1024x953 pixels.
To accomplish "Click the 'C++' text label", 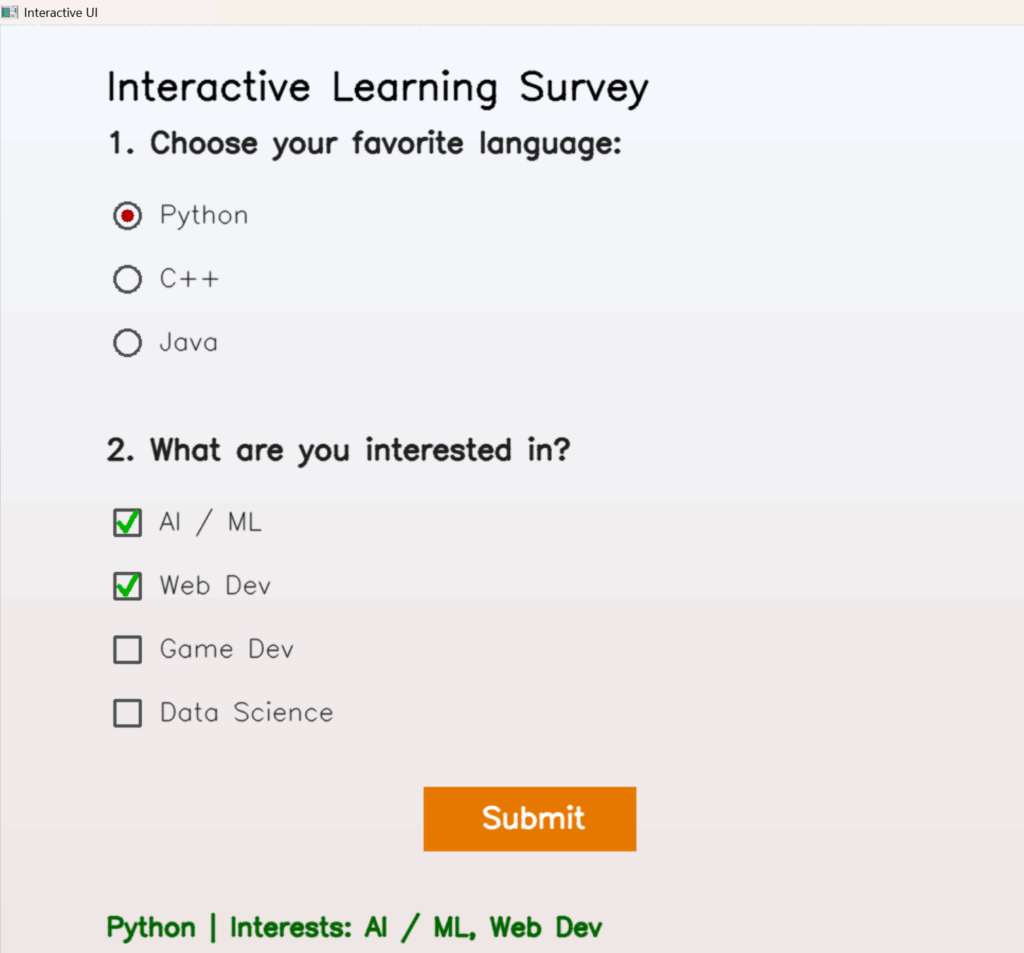I will click(x=190, y=278).
